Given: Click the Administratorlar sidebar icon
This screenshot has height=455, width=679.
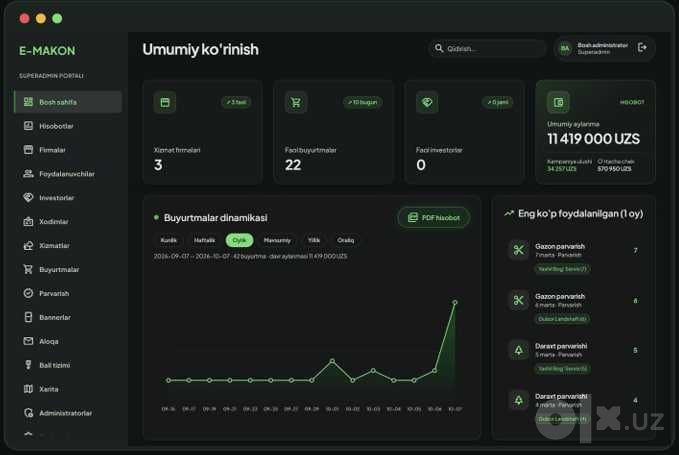Looking at the screenshot, I should [x=28, y=413].
